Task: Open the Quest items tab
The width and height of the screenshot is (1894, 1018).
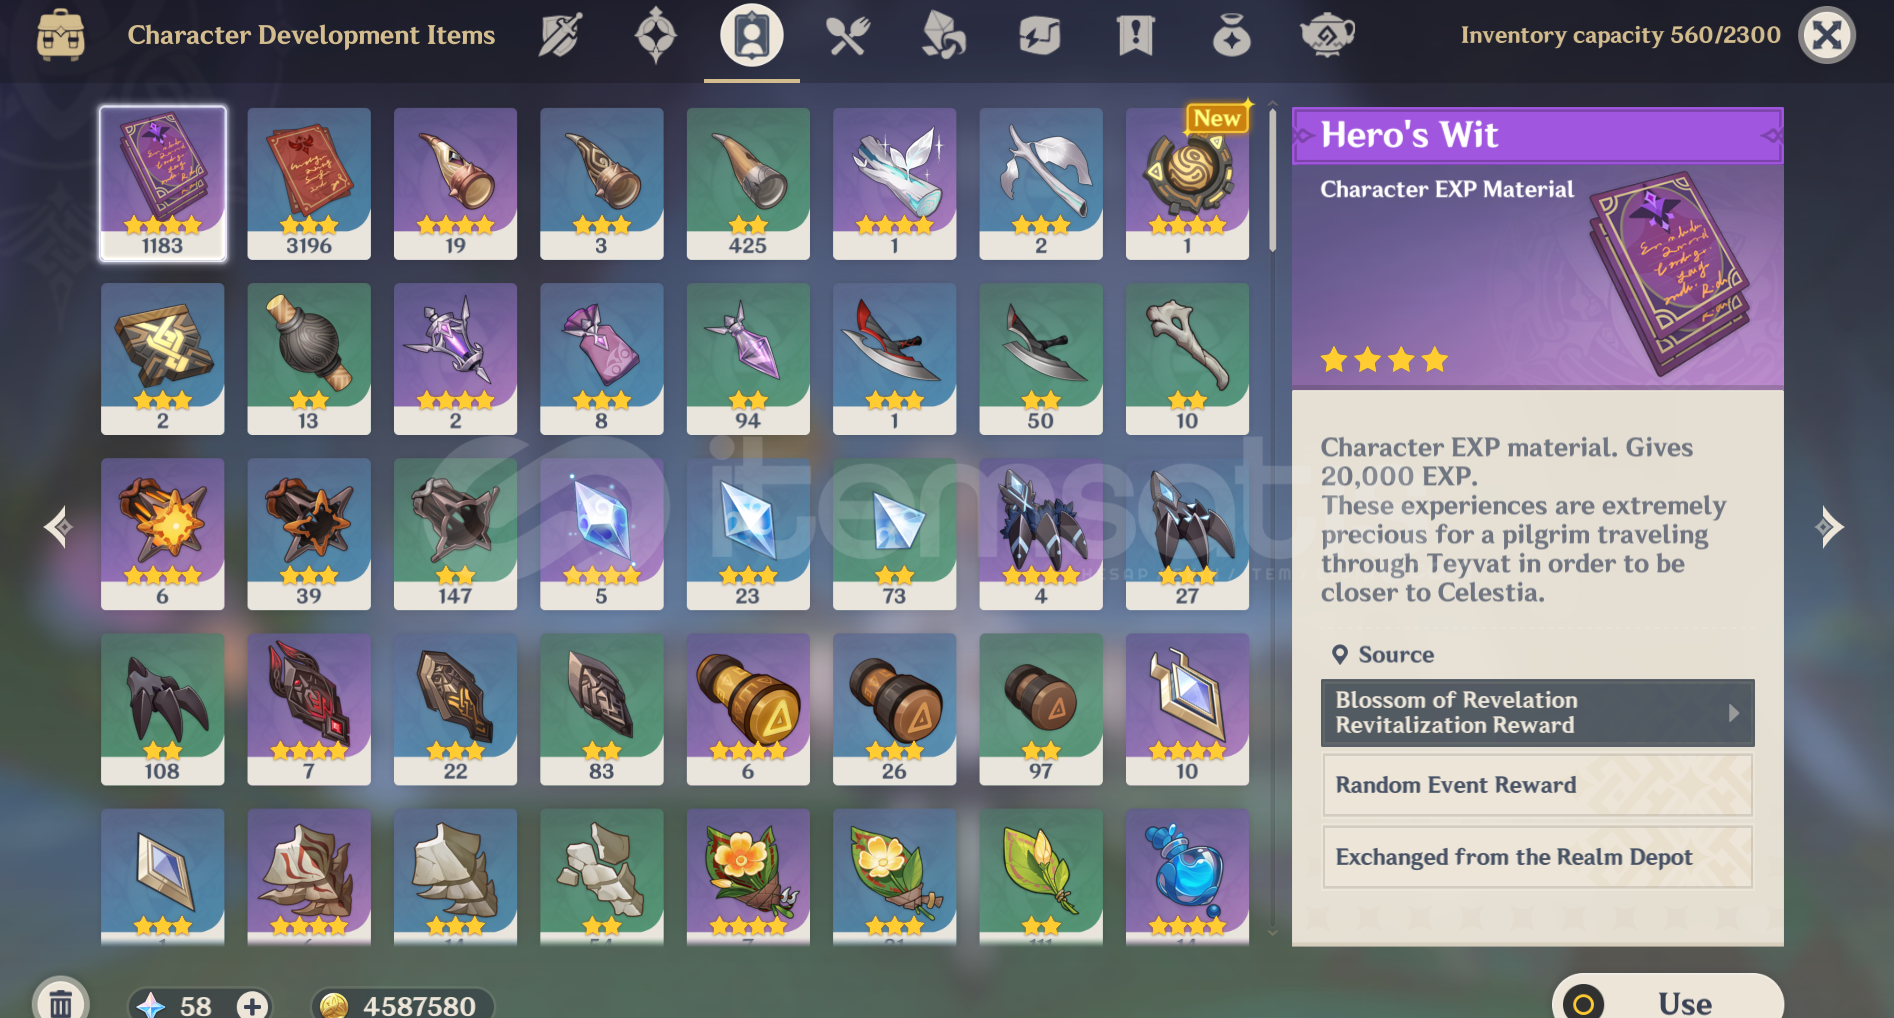Action: pos(1135,36)
